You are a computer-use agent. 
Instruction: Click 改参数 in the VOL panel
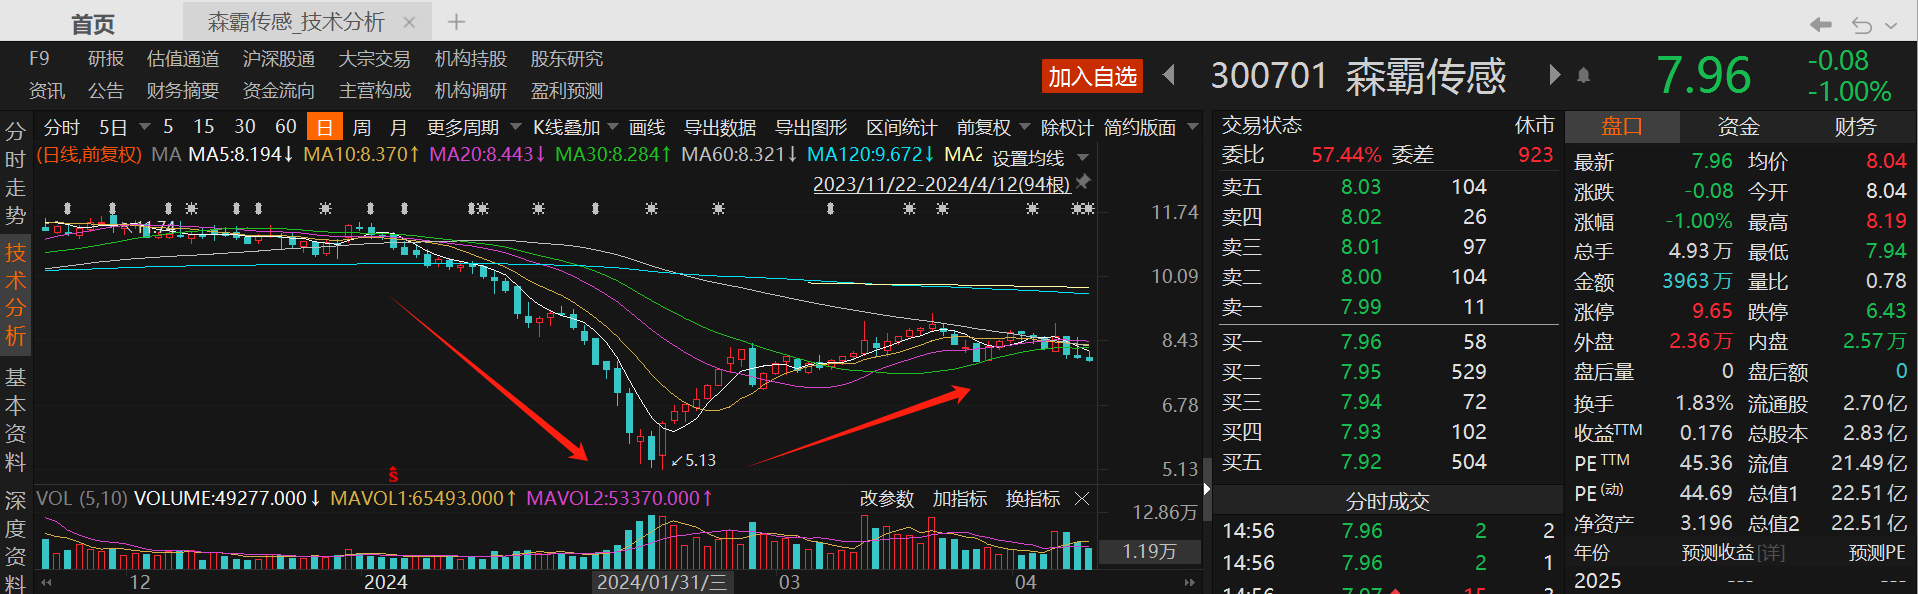887,498
